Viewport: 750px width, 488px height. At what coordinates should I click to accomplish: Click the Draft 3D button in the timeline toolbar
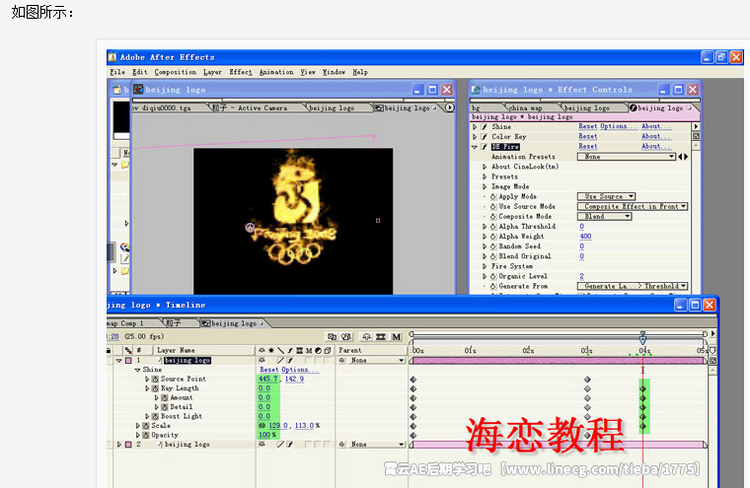(x=346, y=337)
